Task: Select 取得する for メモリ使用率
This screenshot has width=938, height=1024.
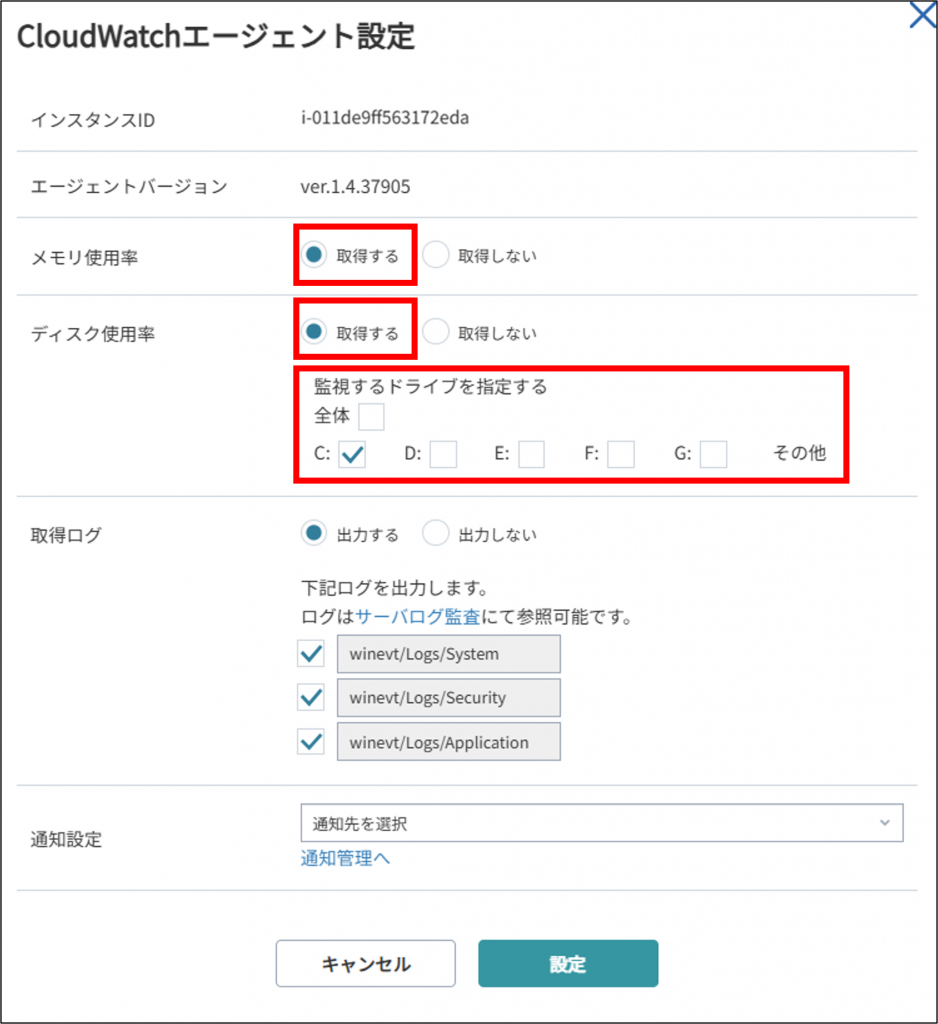Action: tap(315, 255)
